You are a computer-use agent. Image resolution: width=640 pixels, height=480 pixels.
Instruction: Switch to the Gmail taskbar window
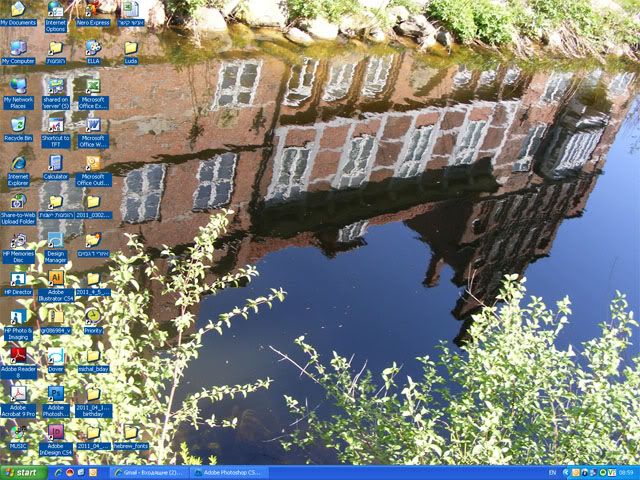tap(148, 472)
